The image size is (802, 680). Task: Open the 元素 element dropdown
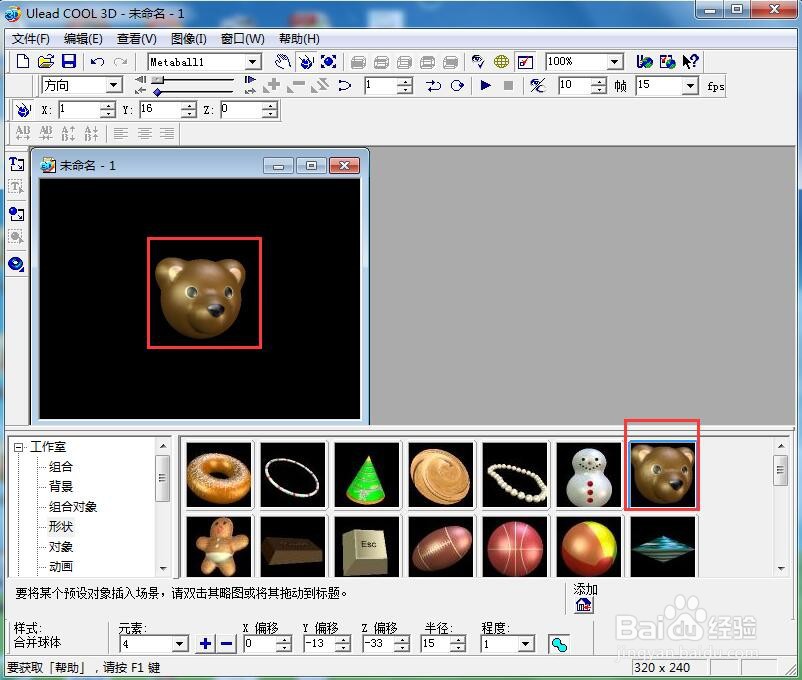180,644
